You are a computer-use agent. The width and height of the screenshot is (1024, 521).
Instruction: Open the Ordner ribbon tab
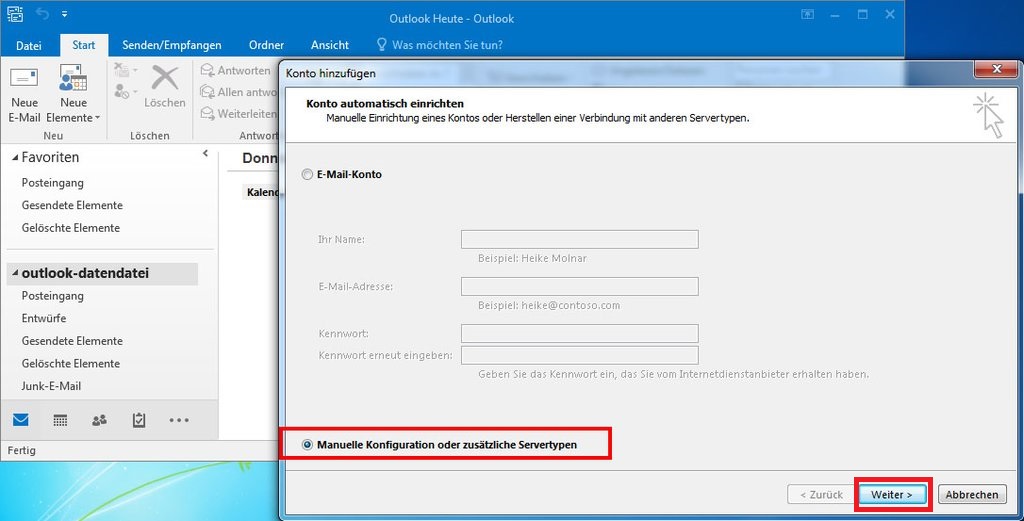pos(266,45)
